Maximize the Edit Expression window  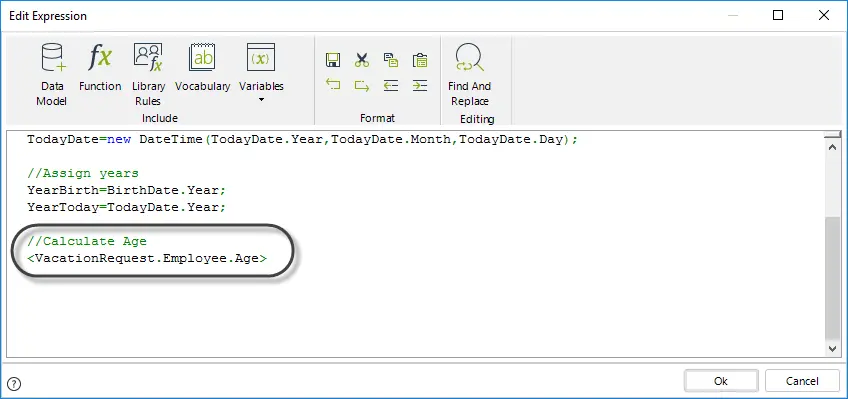tap(778, 15)
